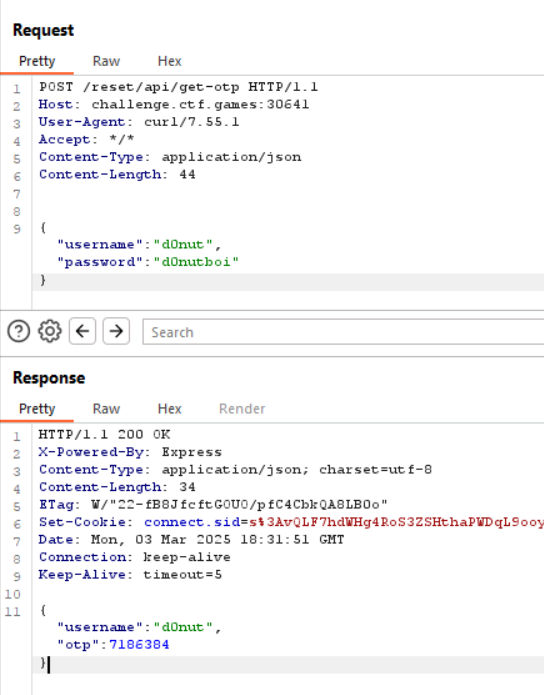The image size is (544, 695).
Task: Switch Request view to Raw tab
Action: [106, 61]
